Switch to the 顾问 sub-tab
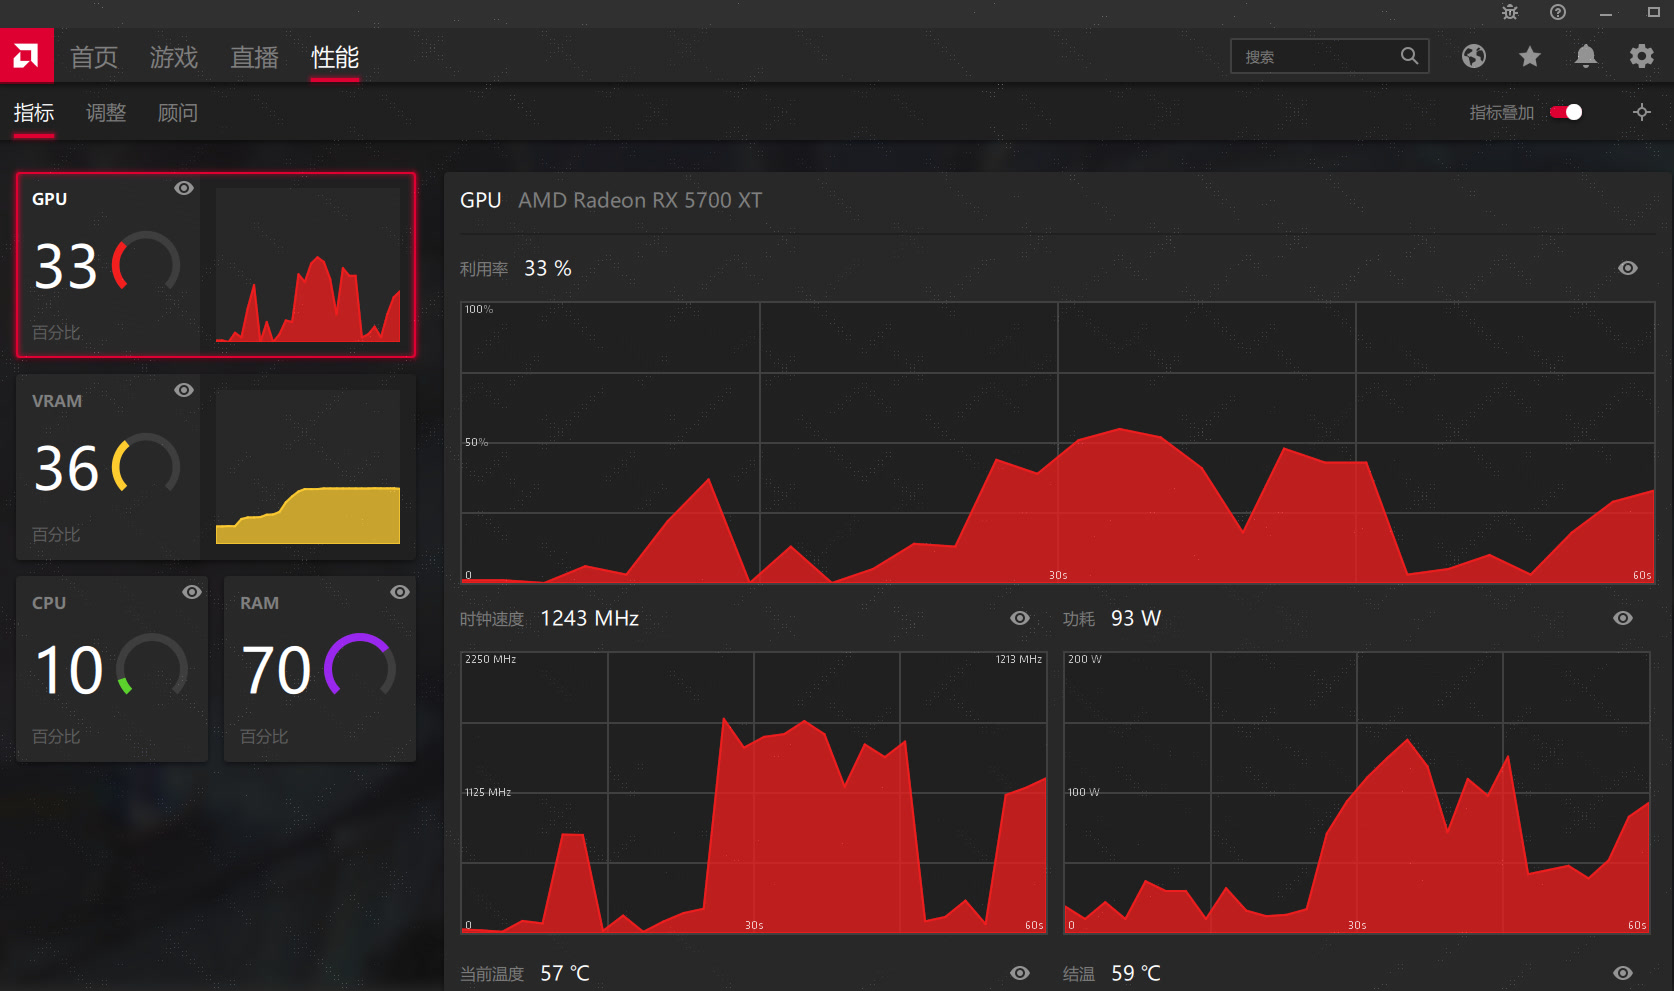The width and height of the screenshot is (1674, 991). [178, 113]
